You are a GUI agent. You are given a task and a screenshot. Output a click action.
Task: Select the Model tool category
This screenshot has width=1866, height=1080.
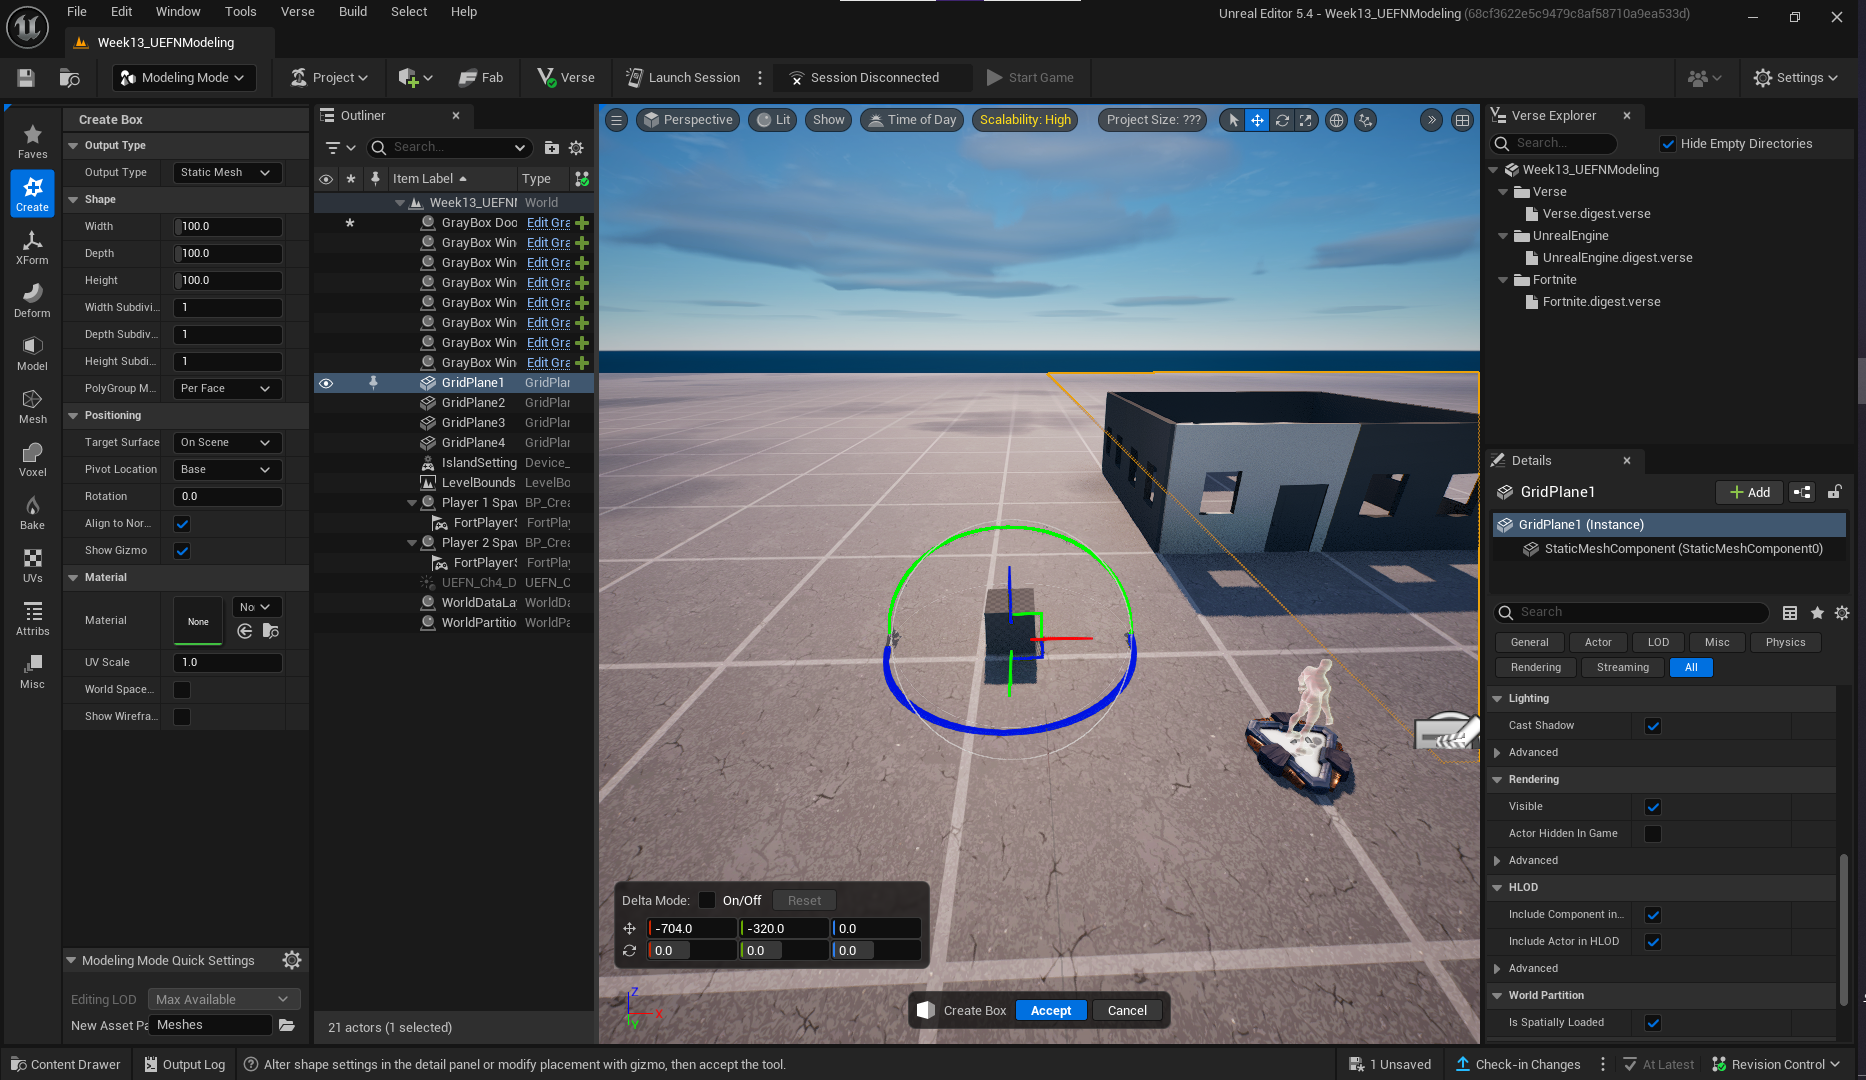click(32, 353)
